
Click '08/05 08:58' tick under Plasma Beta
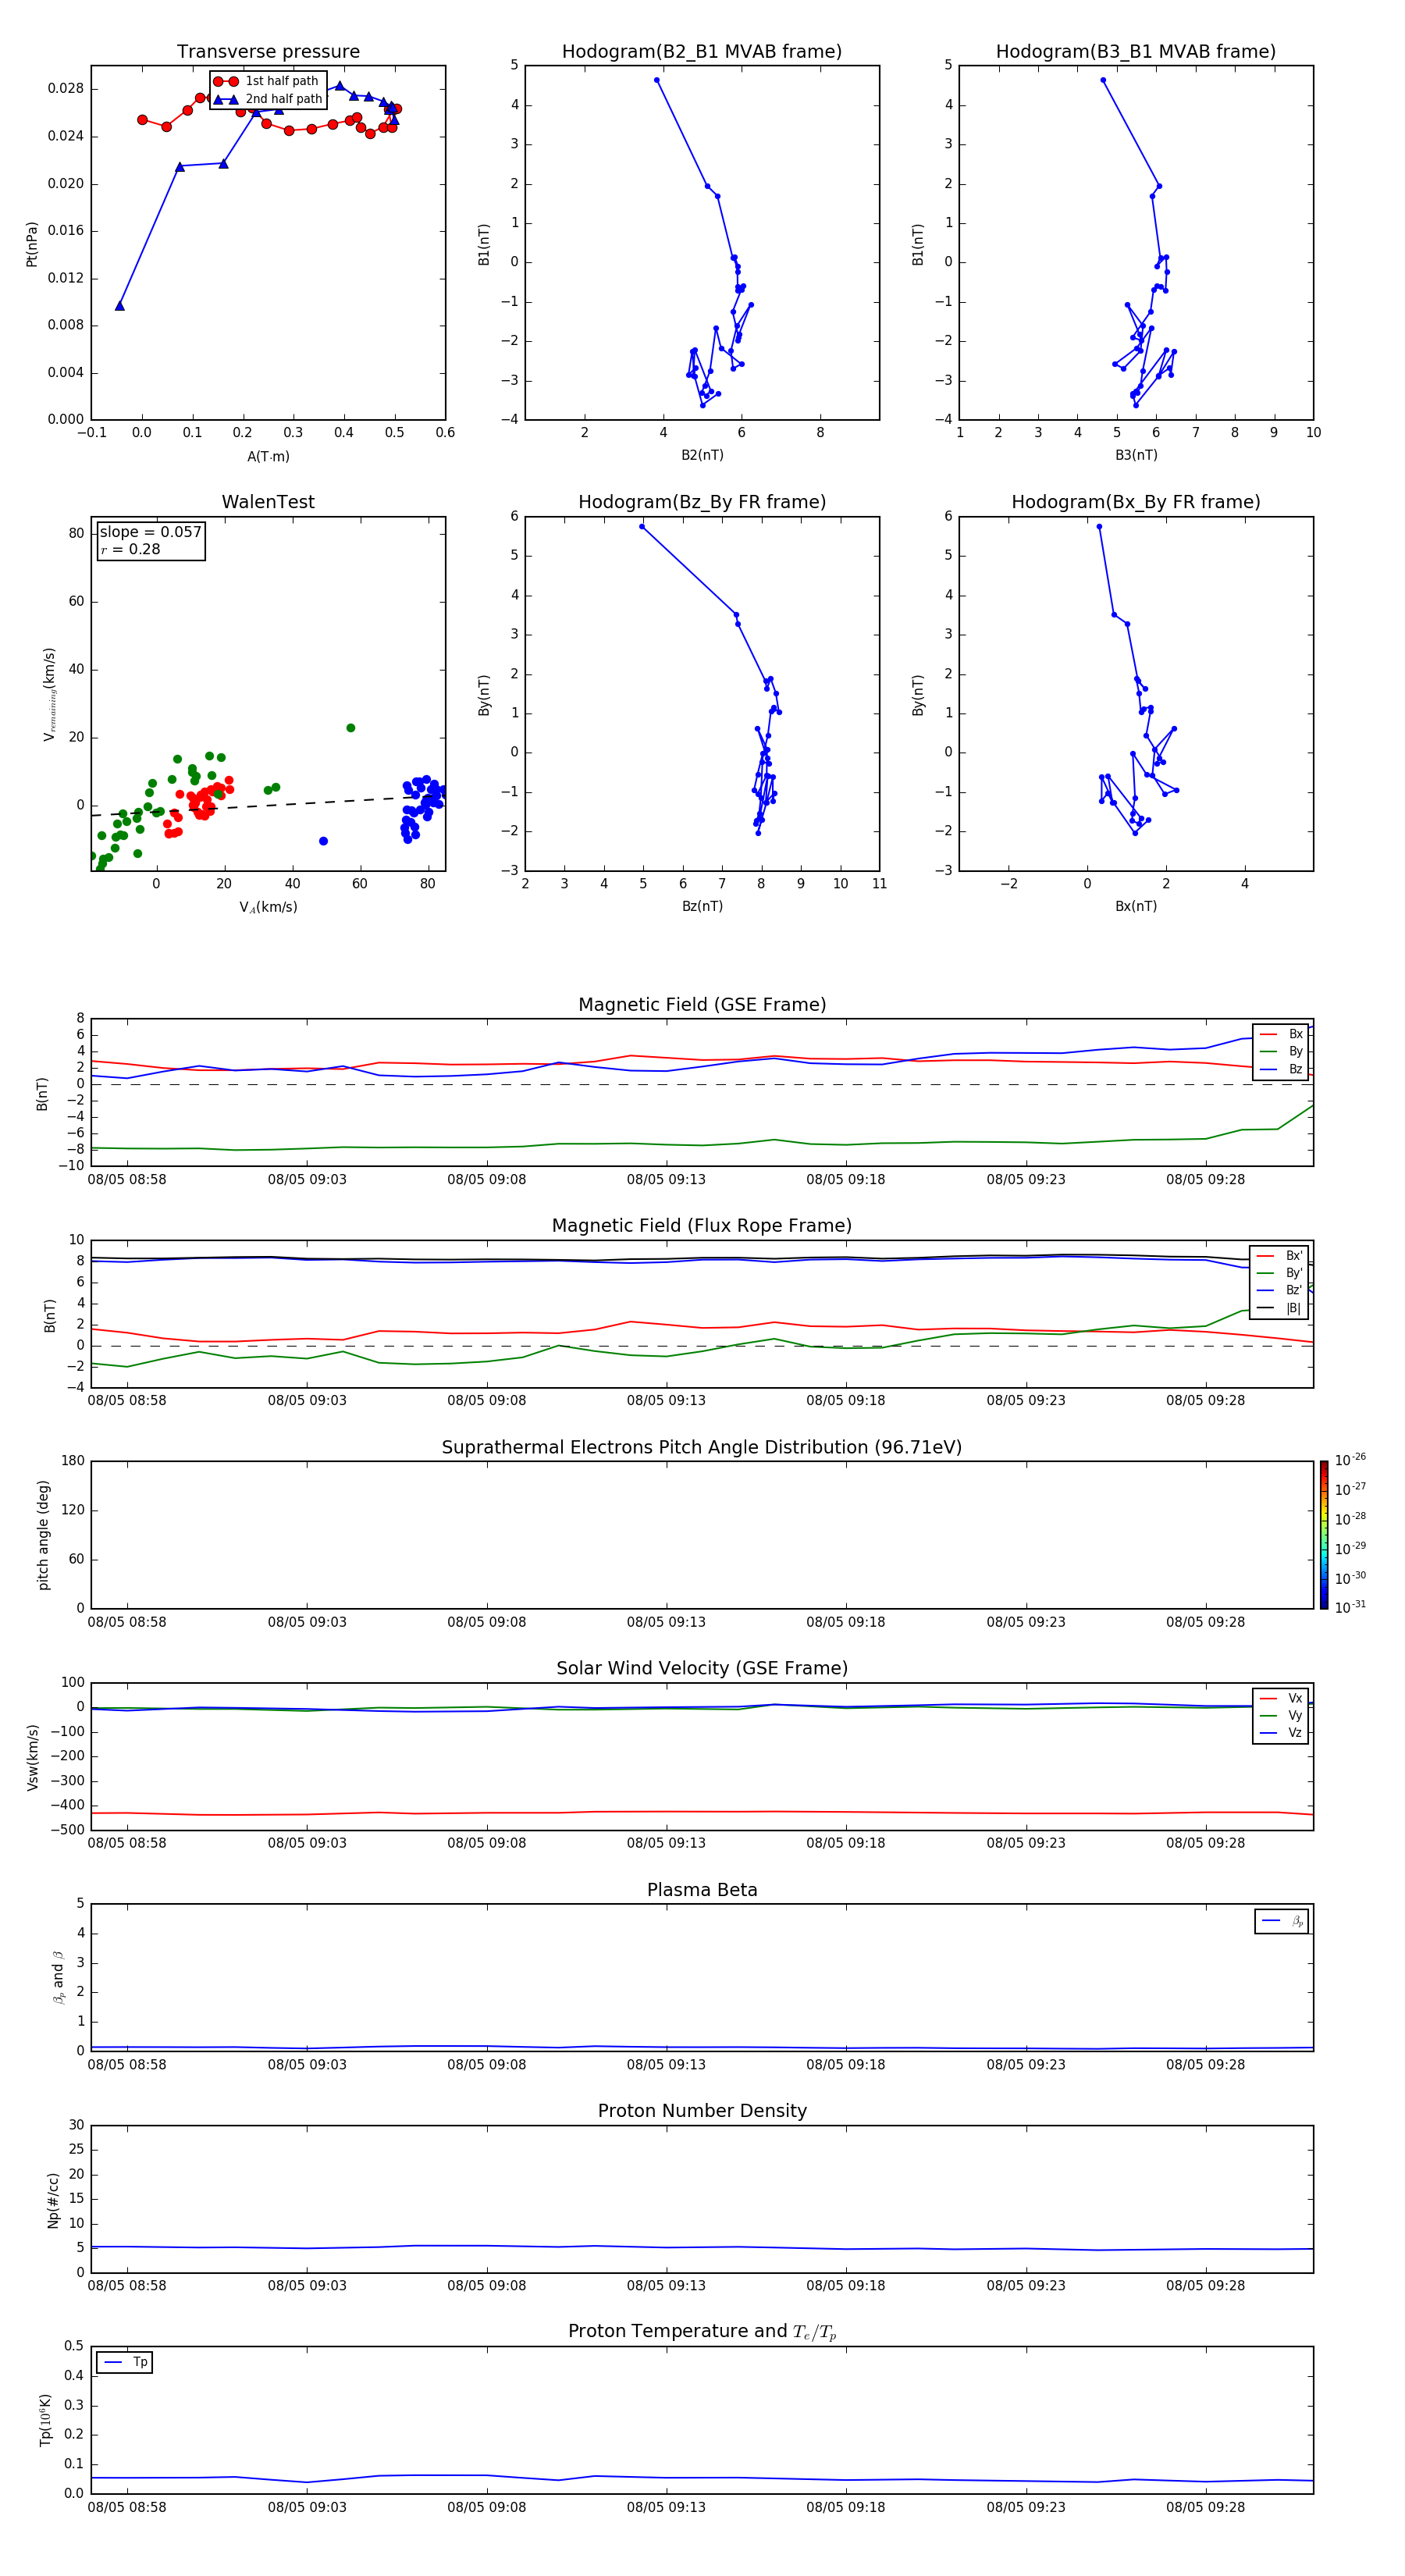click(x=127, y=2064)
